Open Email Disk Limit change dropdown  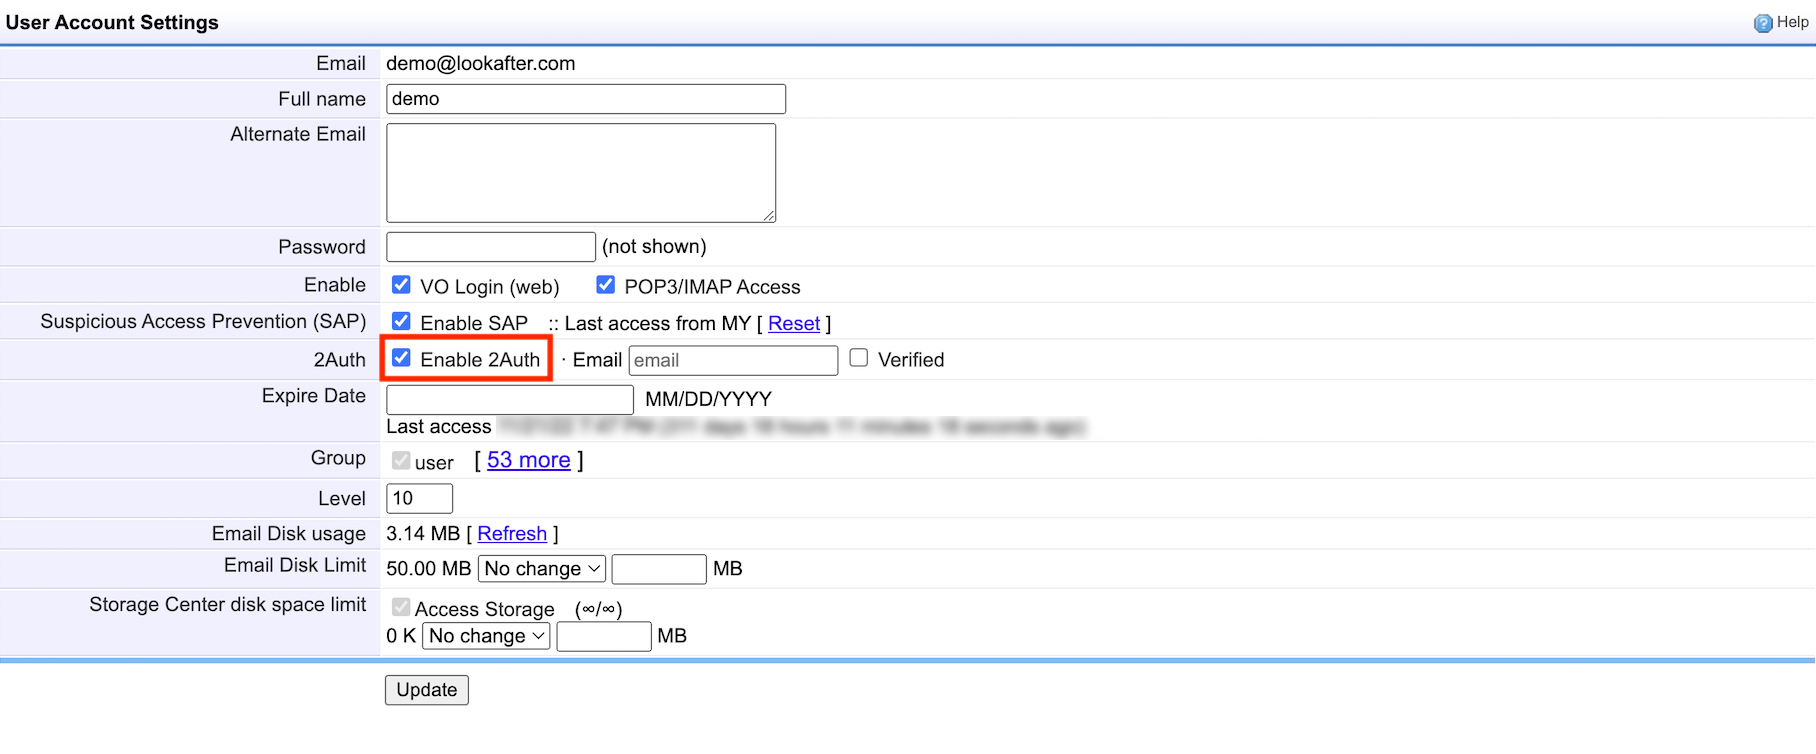[x=542, y=569]
